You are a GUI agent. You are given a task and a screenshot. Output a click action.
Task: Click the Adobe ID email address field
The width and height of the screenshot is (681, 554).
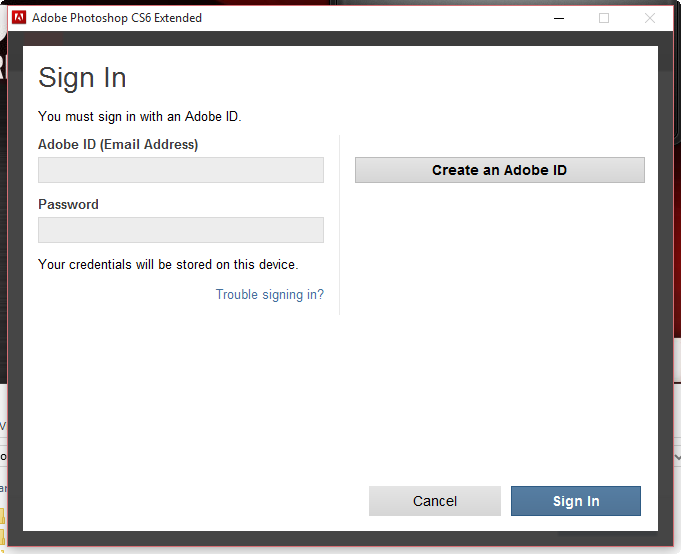181,170
